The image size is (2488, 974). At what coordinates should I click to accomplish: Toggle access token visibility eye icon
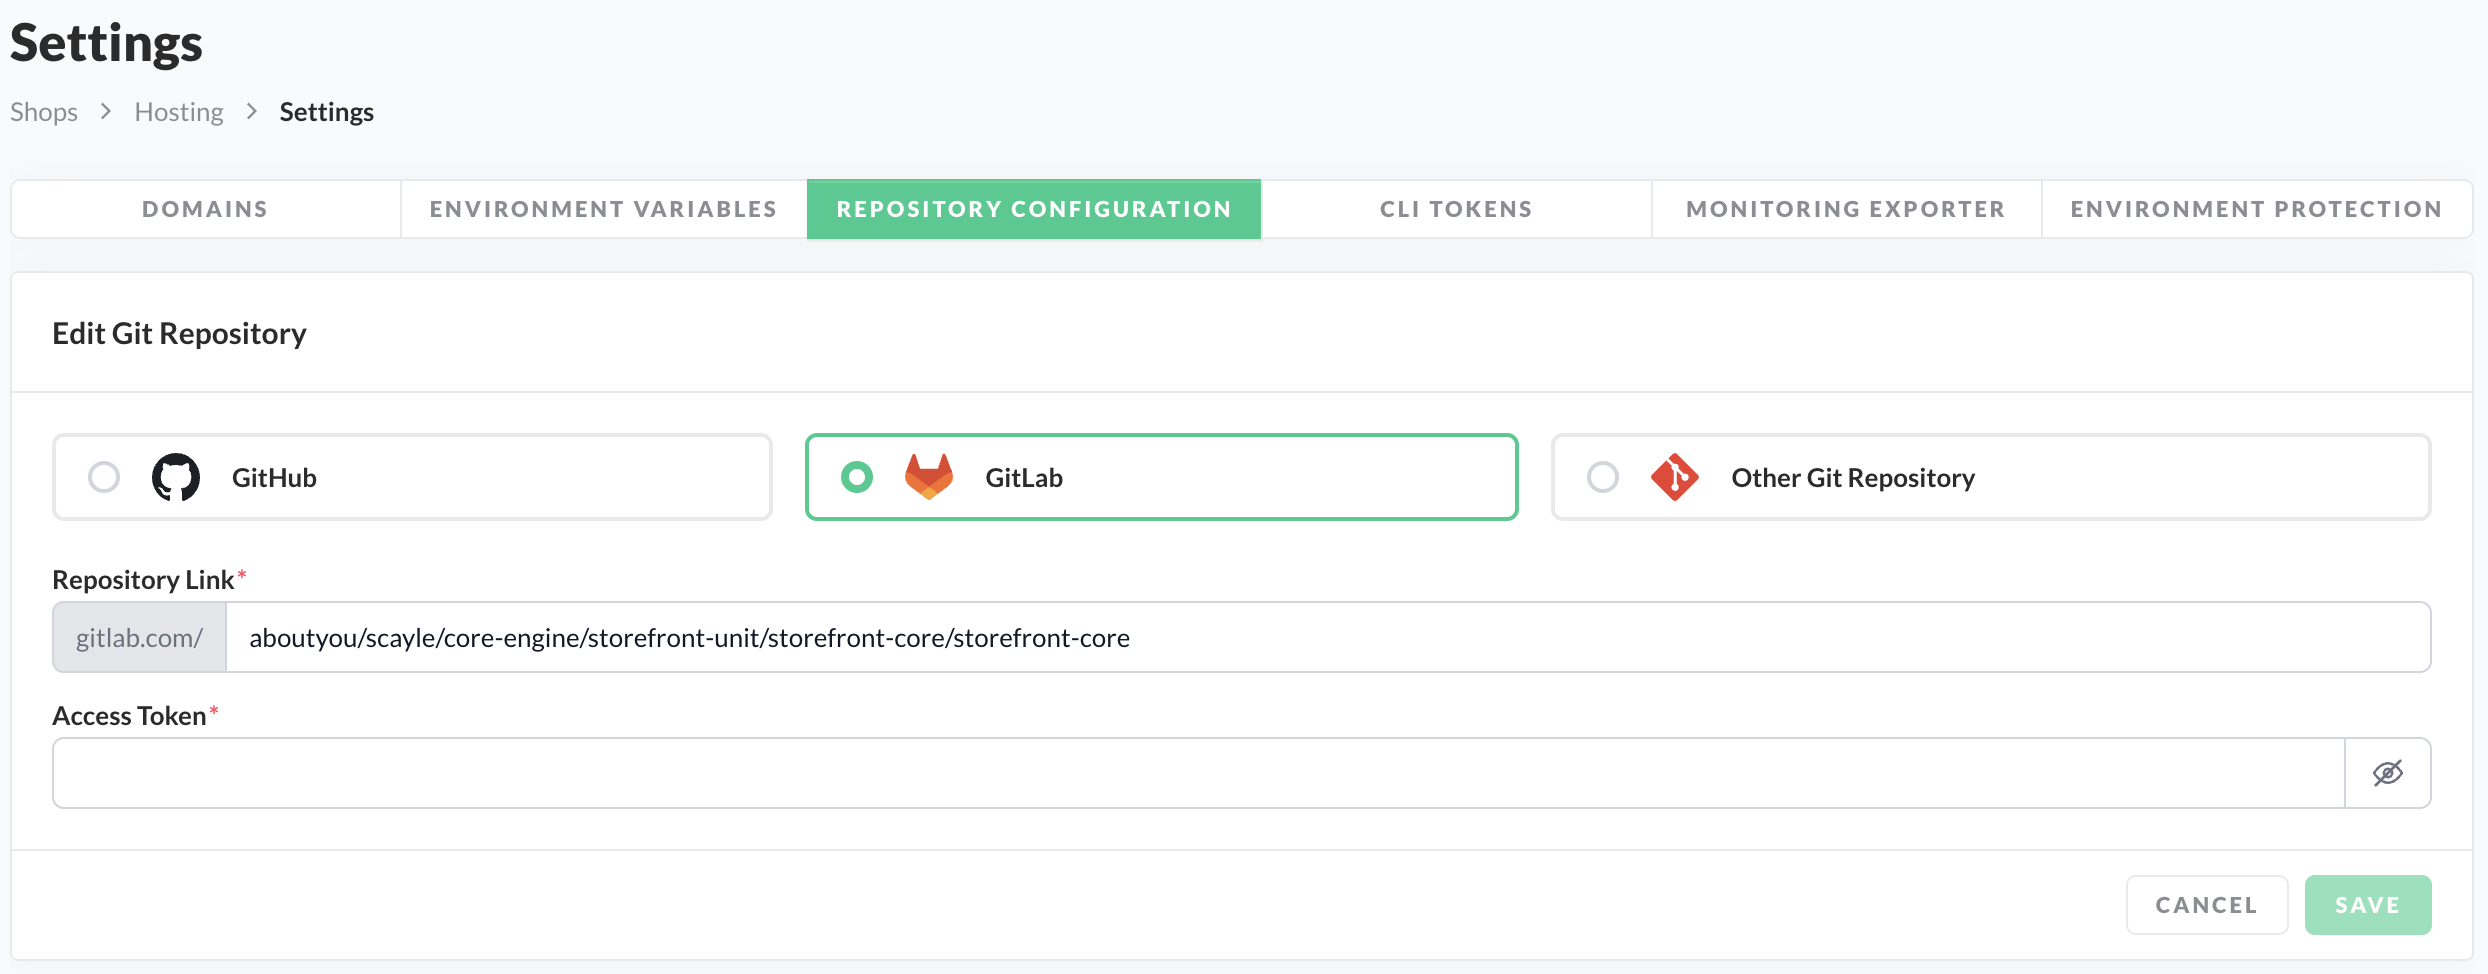point(2388,773)
